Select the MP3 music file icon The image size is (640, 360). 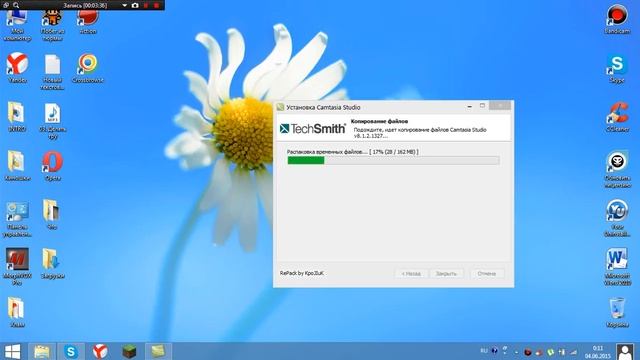point(52,120)
